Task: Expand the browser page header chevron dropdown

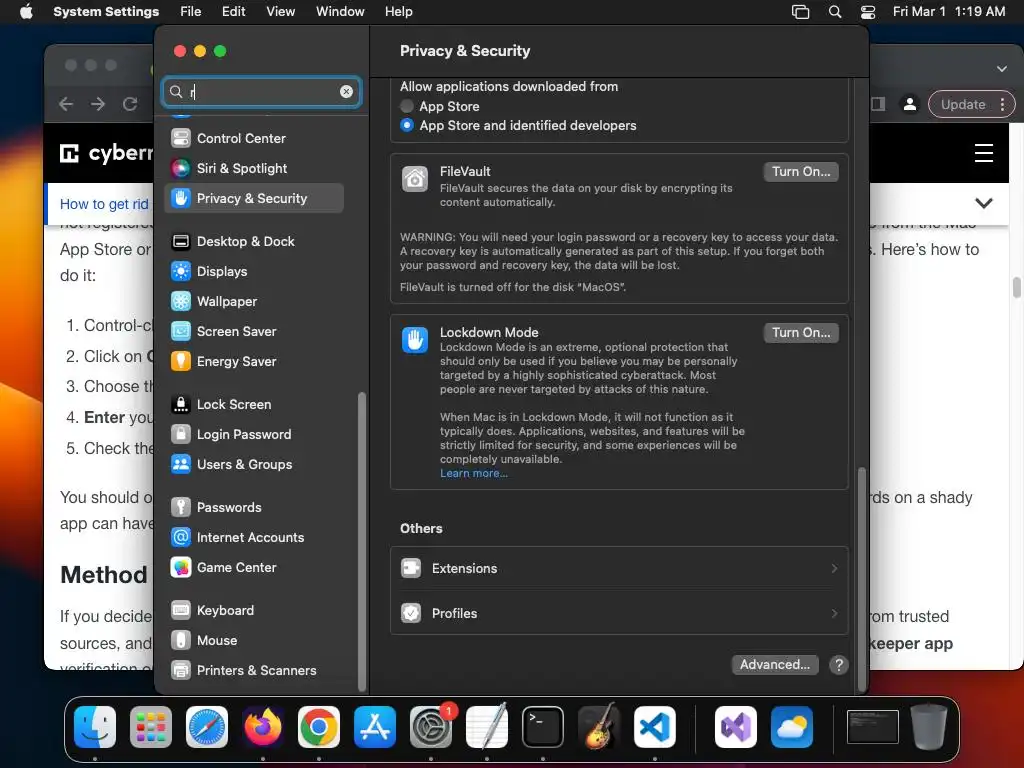Action: tap(984, 203)
